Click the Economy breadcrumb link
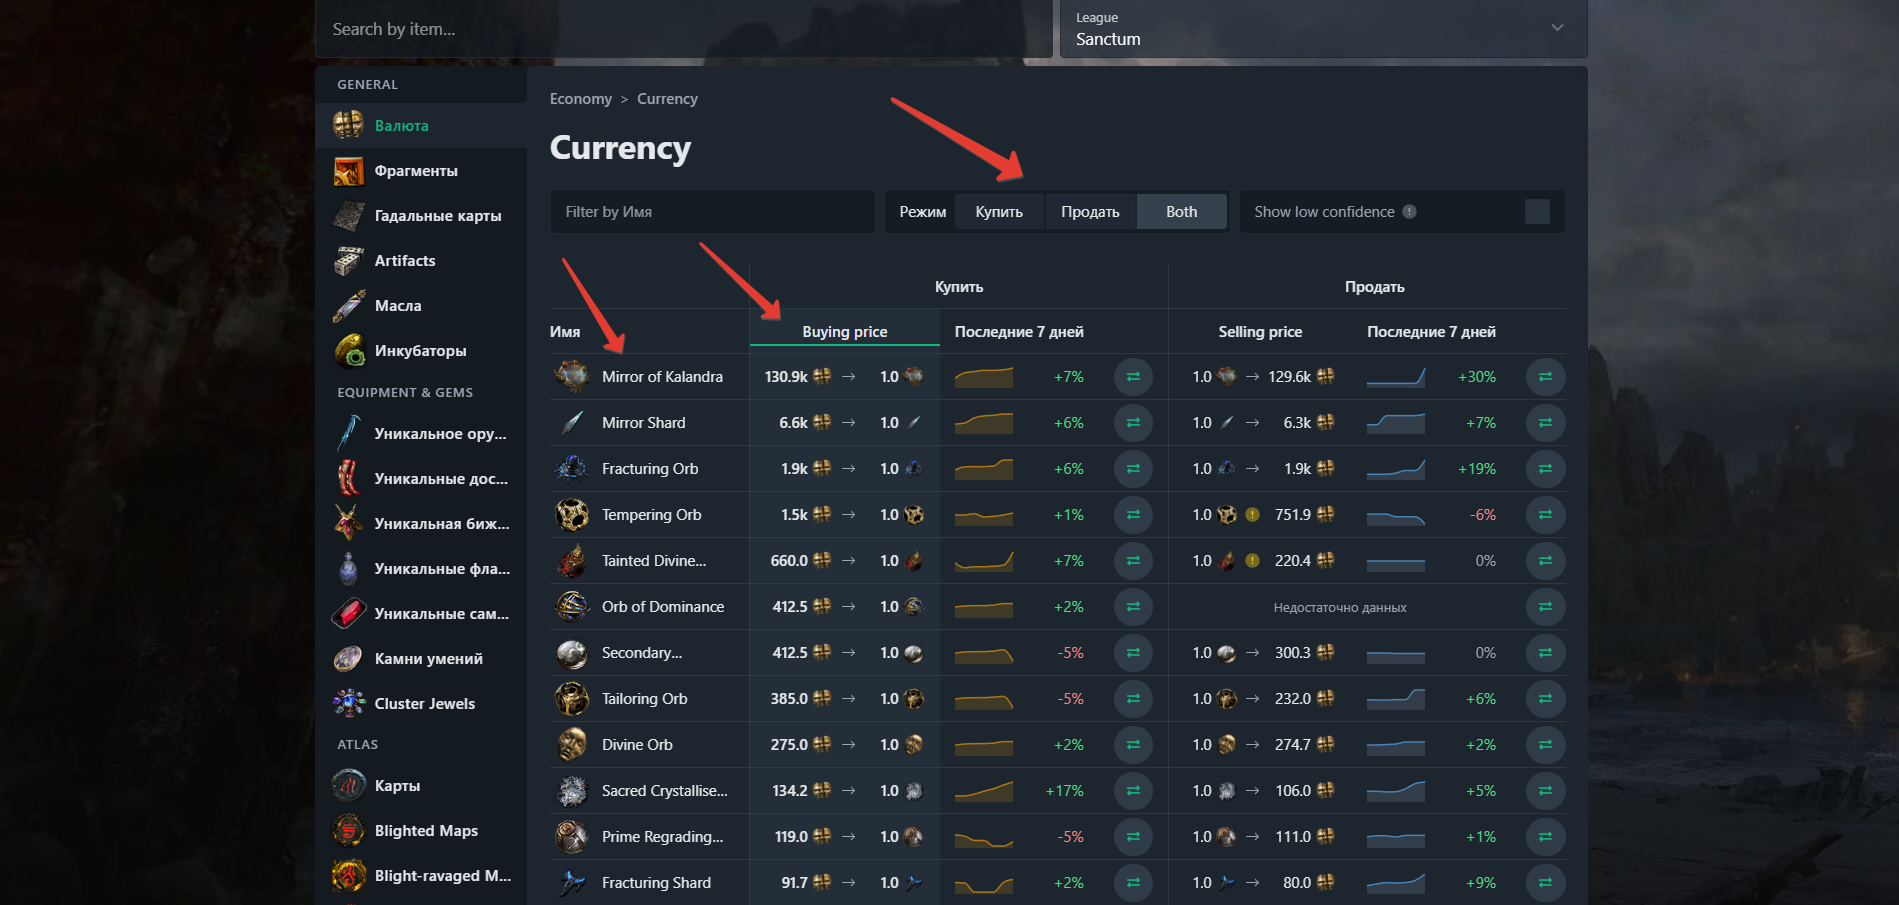This screenshot has width=1899, height=905. (580, 99)
